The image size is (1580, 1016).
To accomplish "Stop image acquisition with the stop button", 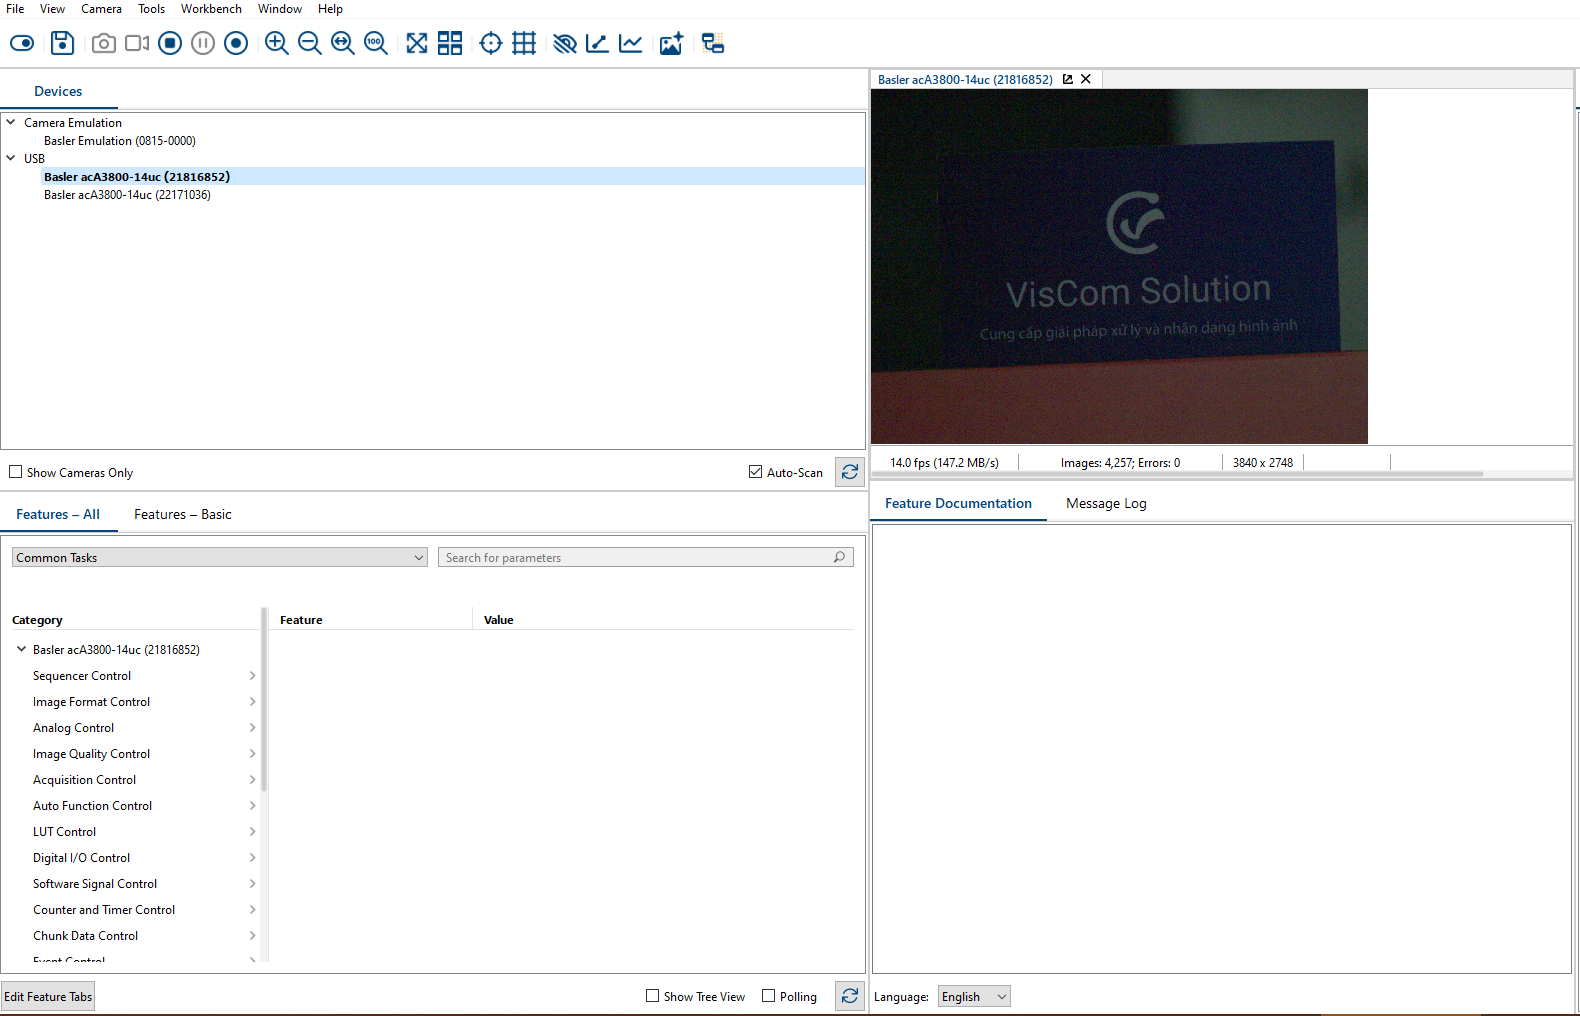I will tap(170, 43).
